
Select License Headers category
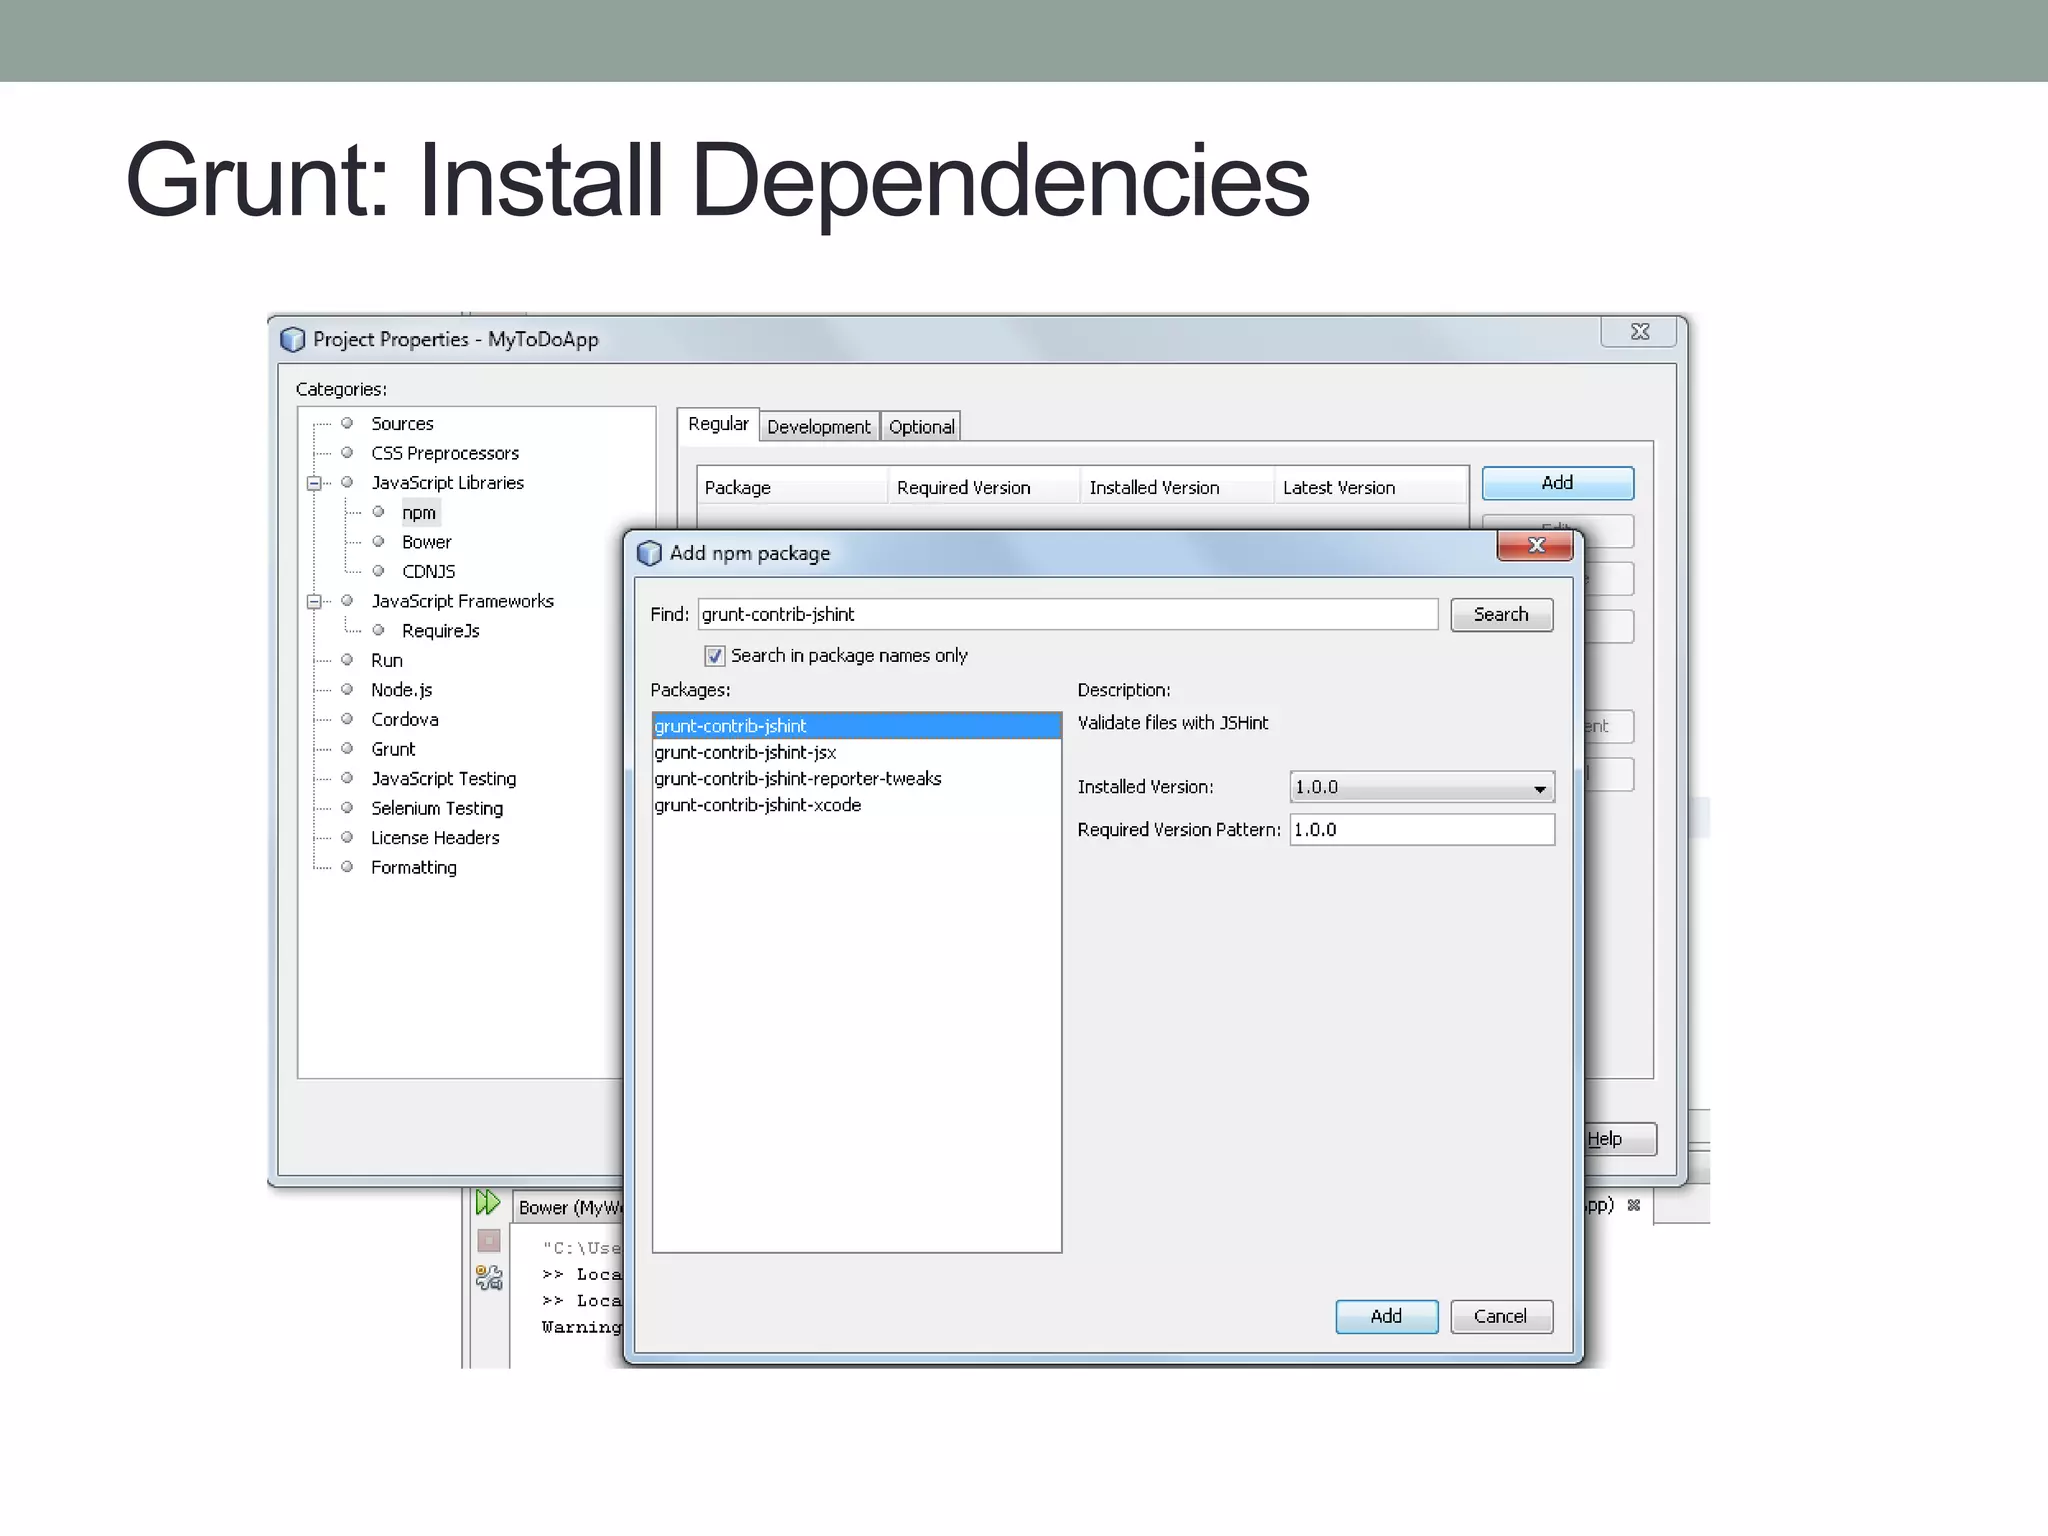point(435,838)
